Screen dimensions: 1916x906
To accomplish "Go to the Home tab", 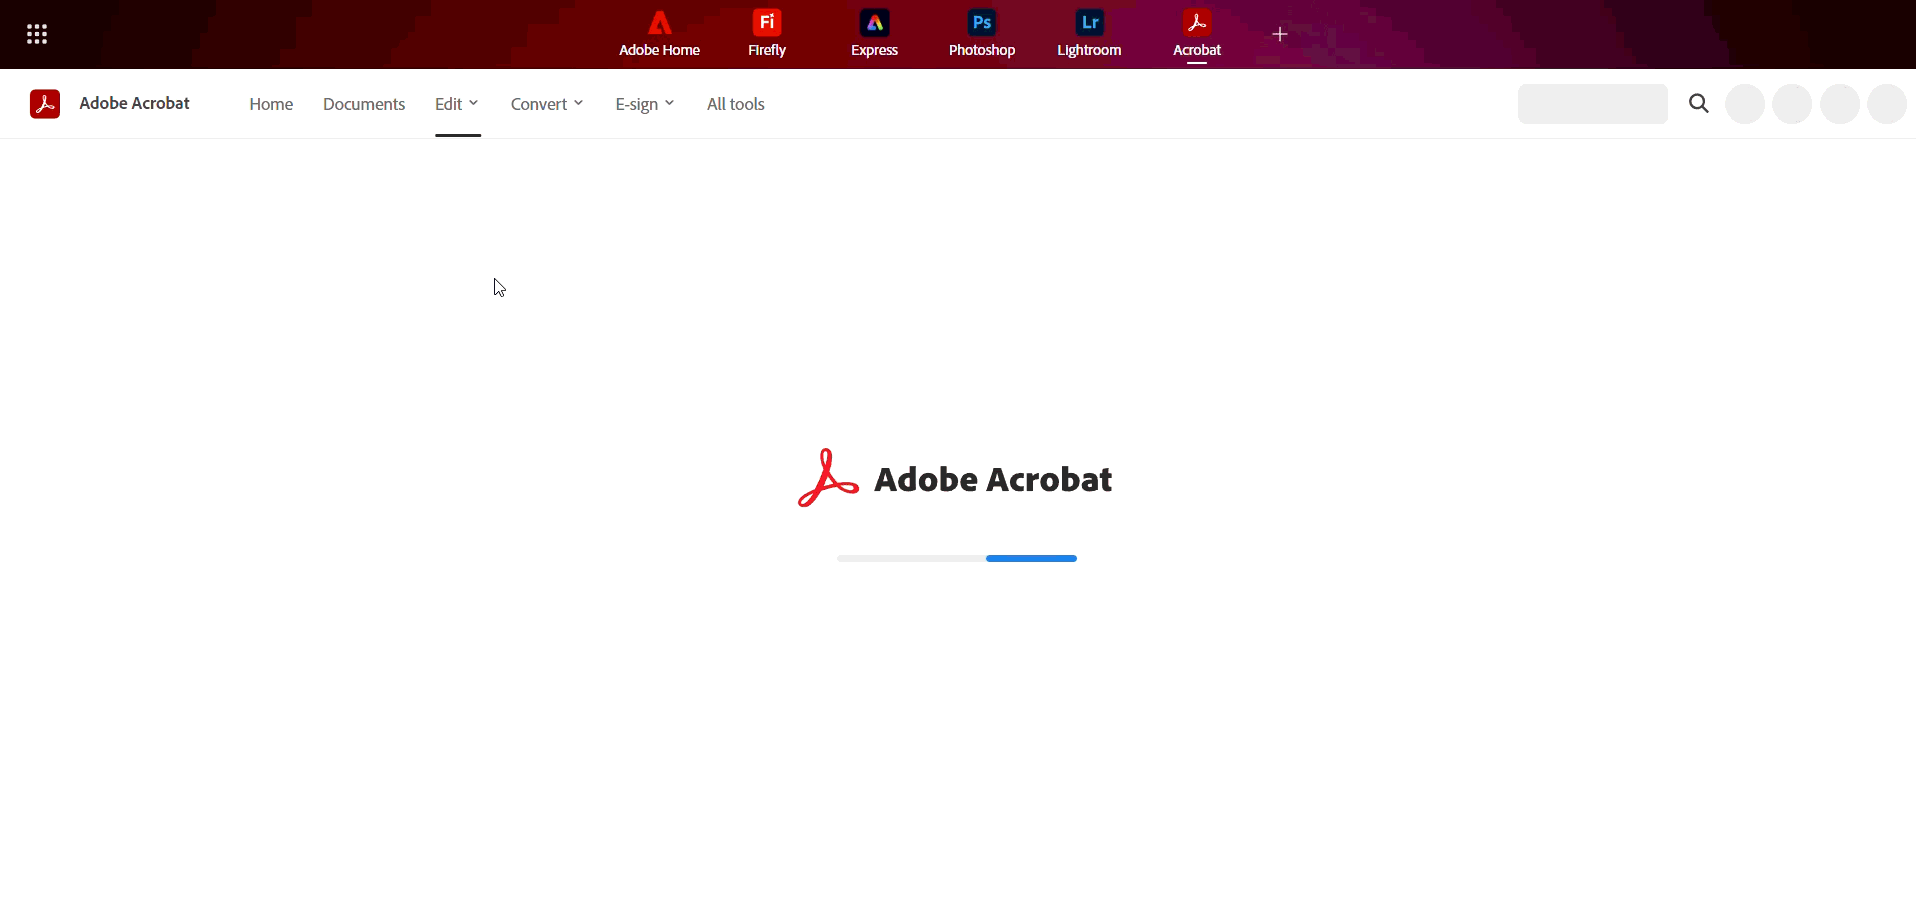I will pyautogui.click(x=271, y=104).
